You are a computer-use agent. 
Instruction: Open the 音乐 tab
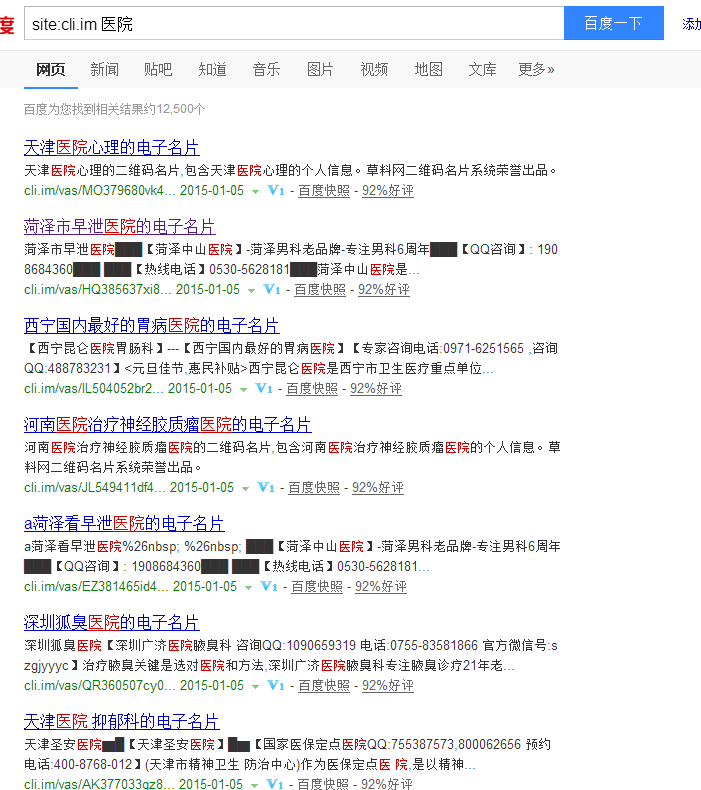267,69
